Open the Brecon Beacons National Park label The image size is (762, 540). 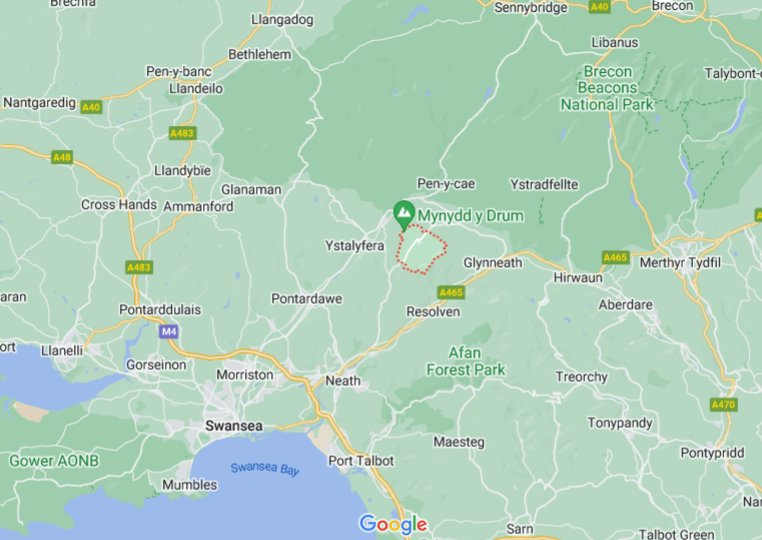[607, 88]
